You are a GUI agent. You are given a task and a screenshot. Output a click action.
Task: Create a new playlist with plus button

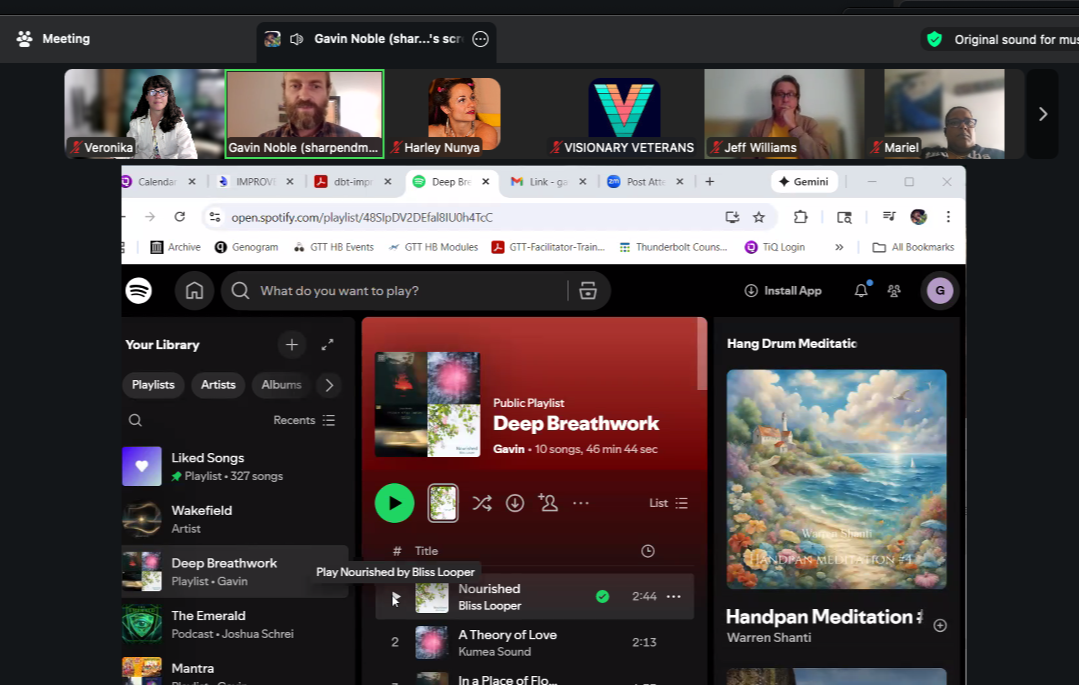tap(292, 344)
